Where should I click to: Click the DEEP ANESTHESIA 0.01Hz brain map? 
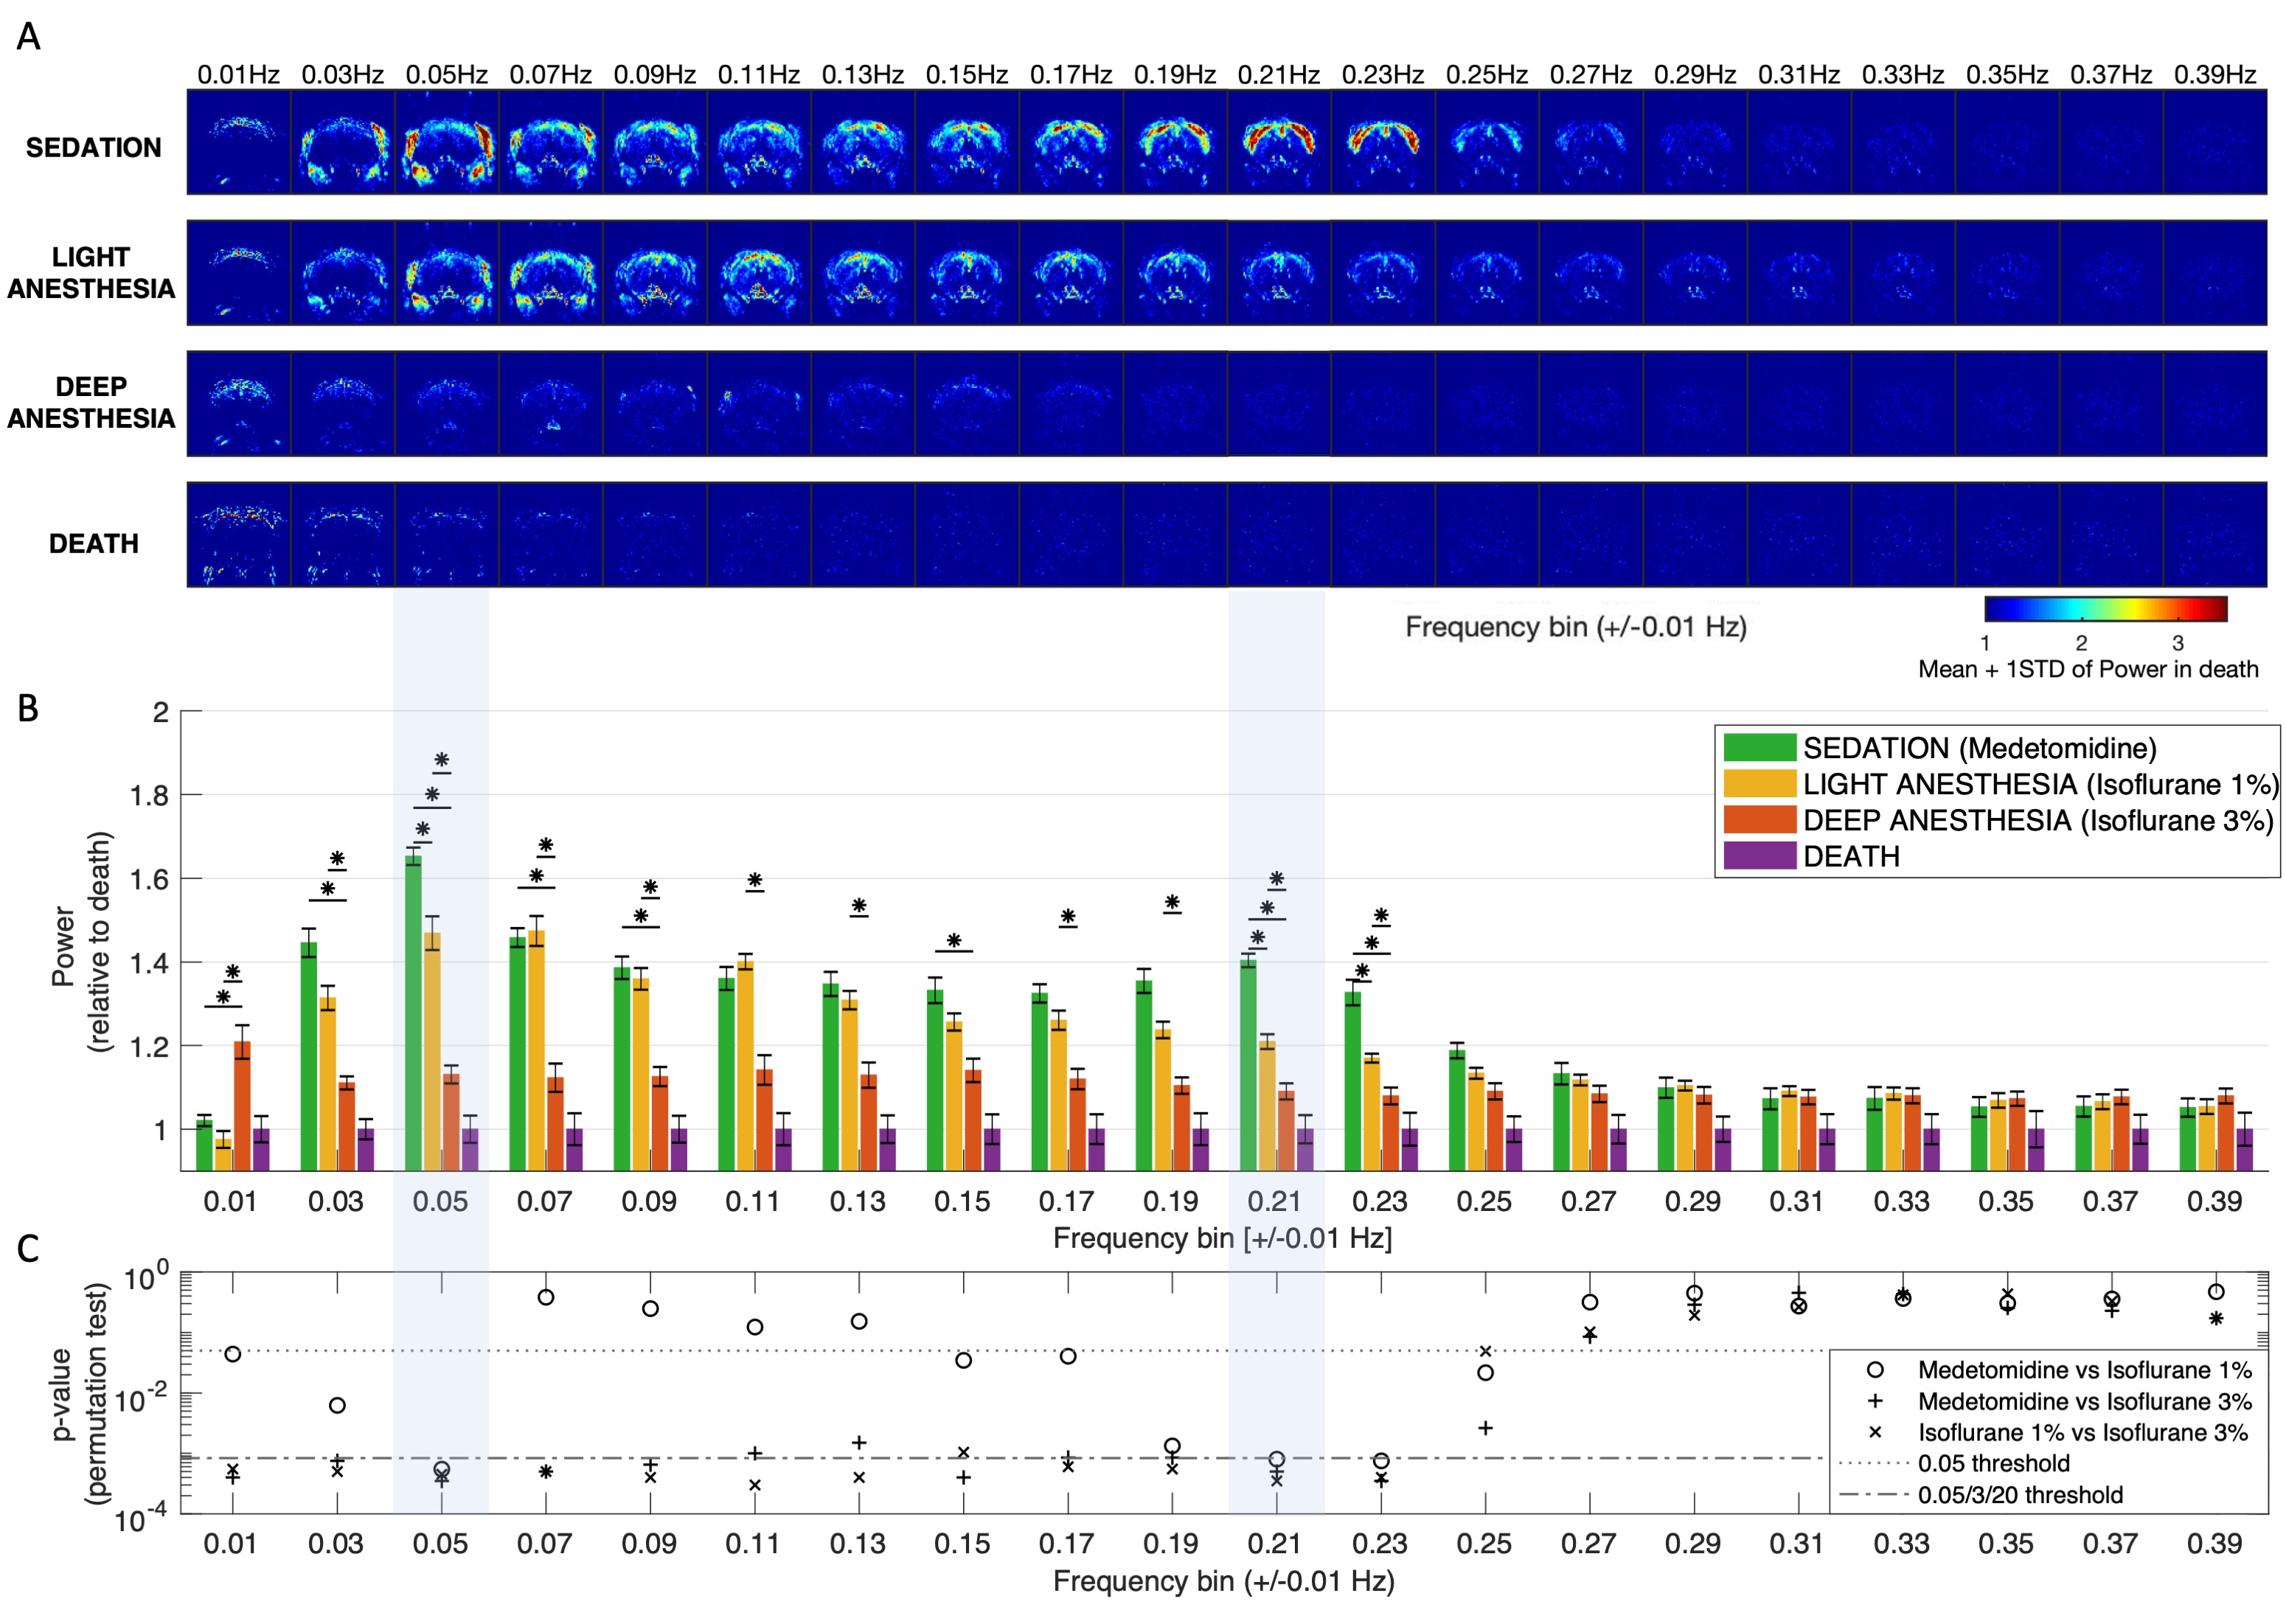click(x=239, y=403)
